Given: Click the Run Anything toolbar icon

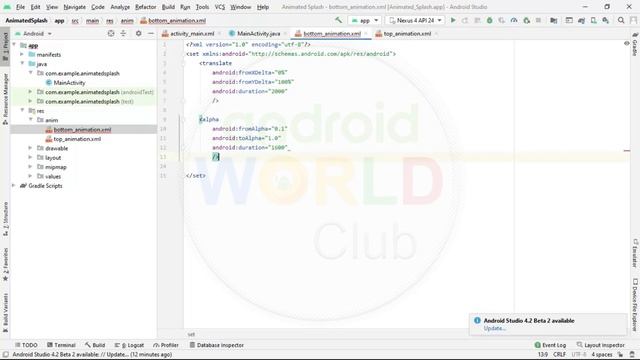Looking at the screenshot, I should click(x=569, y=20).
